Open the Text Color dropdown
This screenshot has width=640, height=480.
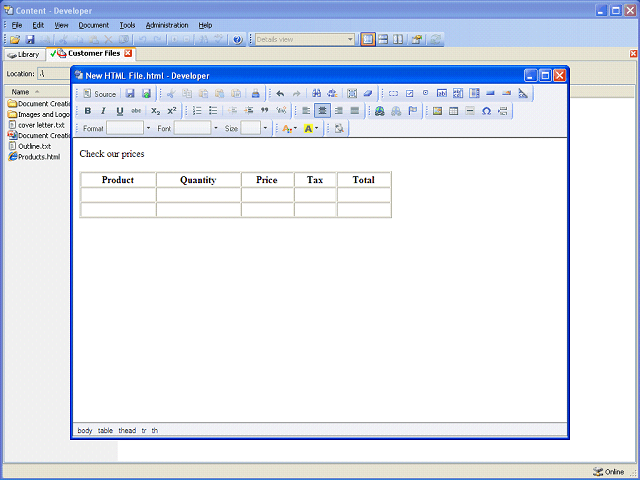click(289, 129)
